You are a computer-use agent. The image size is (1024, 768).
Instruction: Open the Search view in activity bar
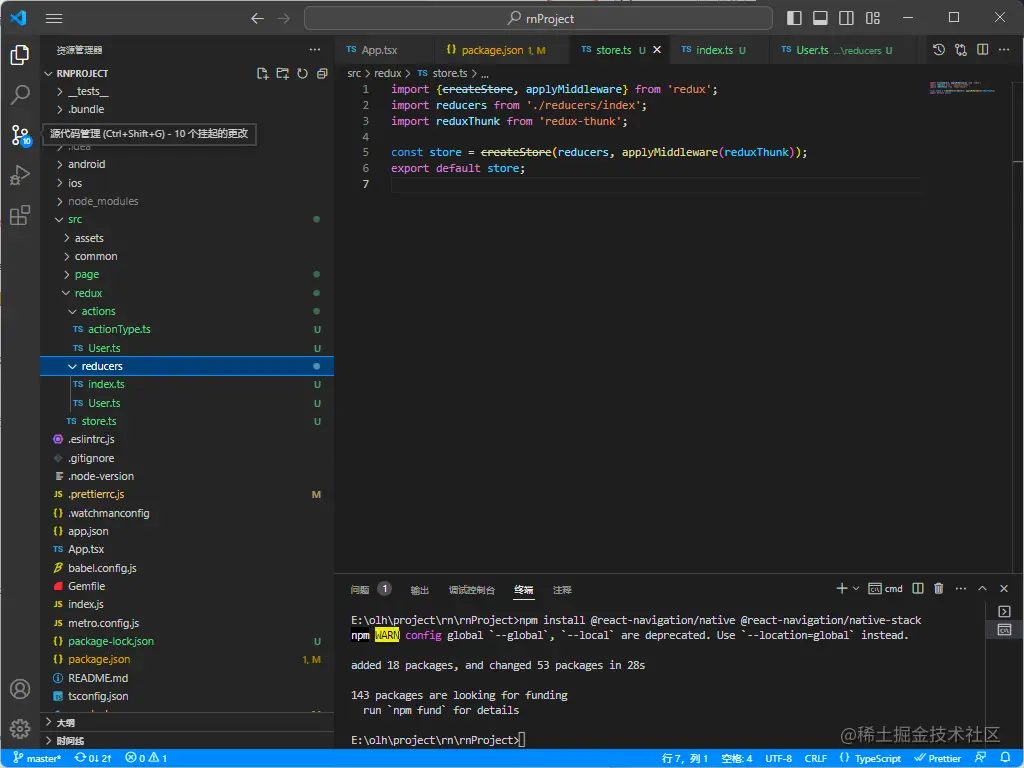point(20,95)
